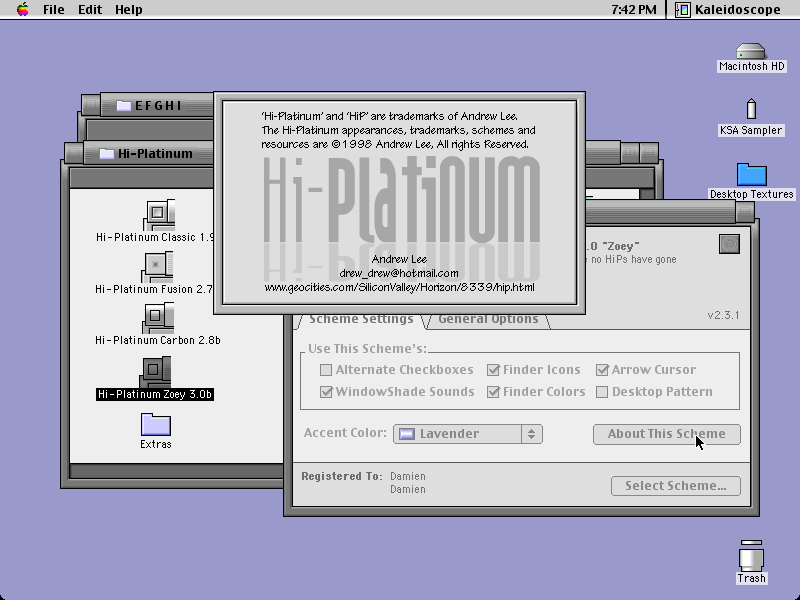The image size is (800, 600).
Task: Click the Lavender accent color swatch
Action: pyautogui.click(x=407, y=434)
